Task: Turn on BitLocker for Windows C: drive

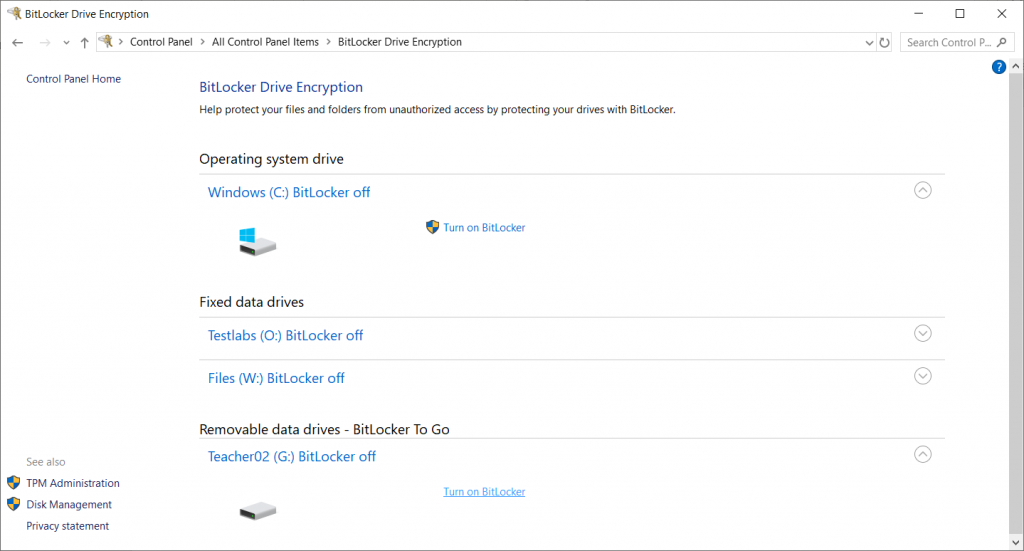Action: coord(484,227)
